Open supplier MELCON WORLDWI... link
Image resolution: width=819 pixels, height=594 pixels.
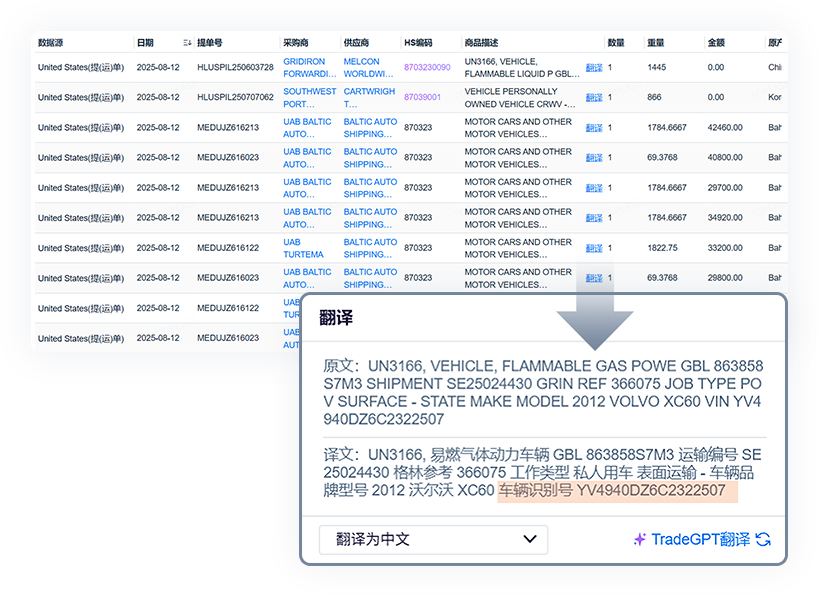369,67
